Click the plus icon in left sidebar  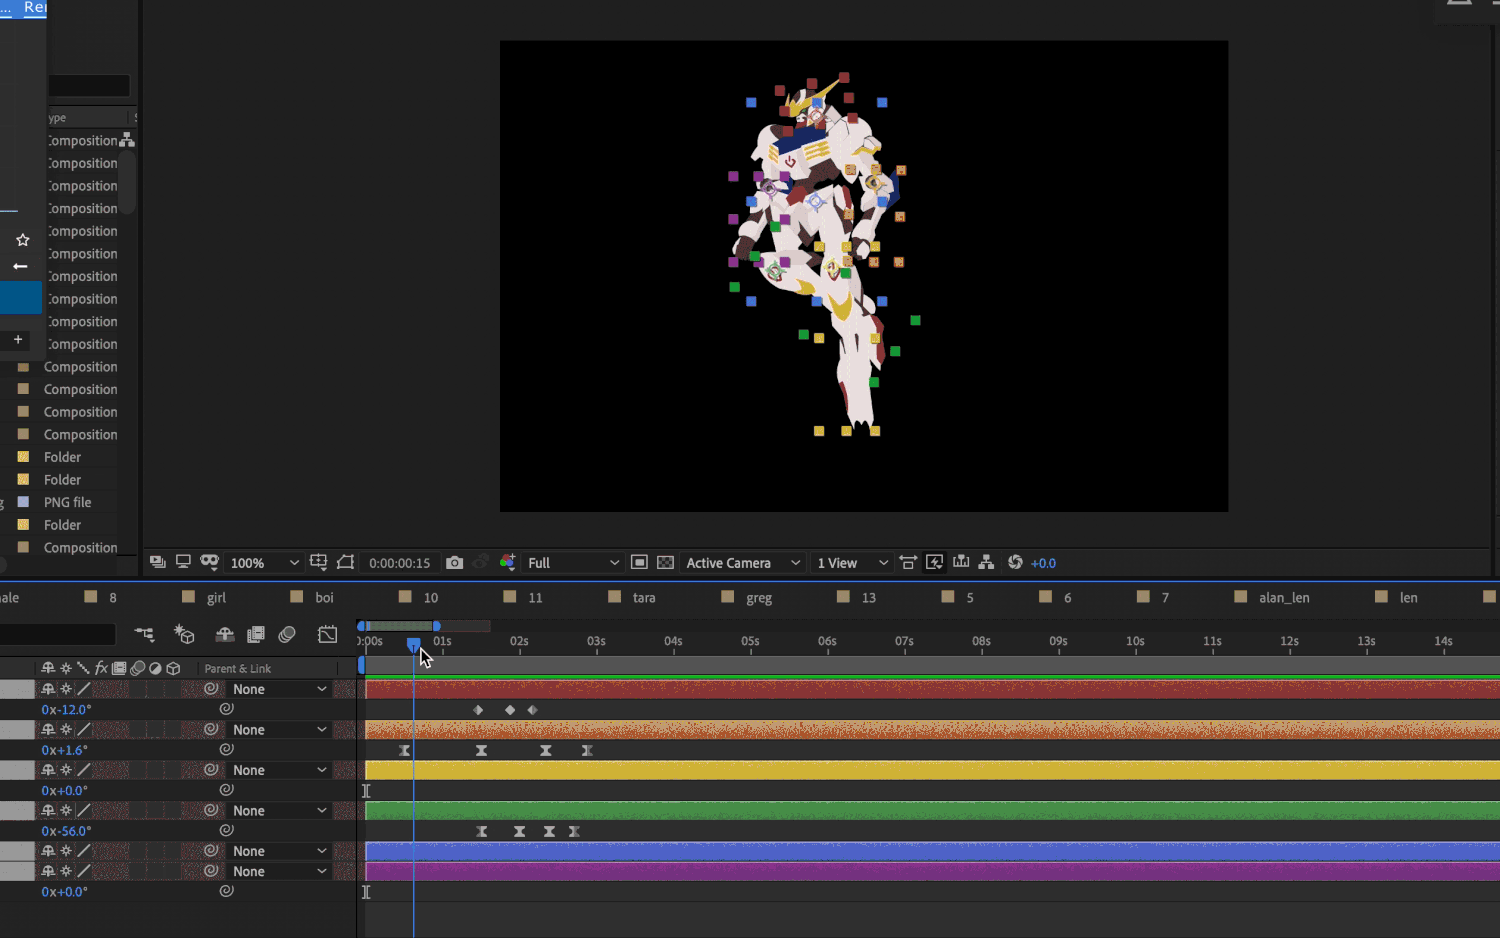(18, 340)
